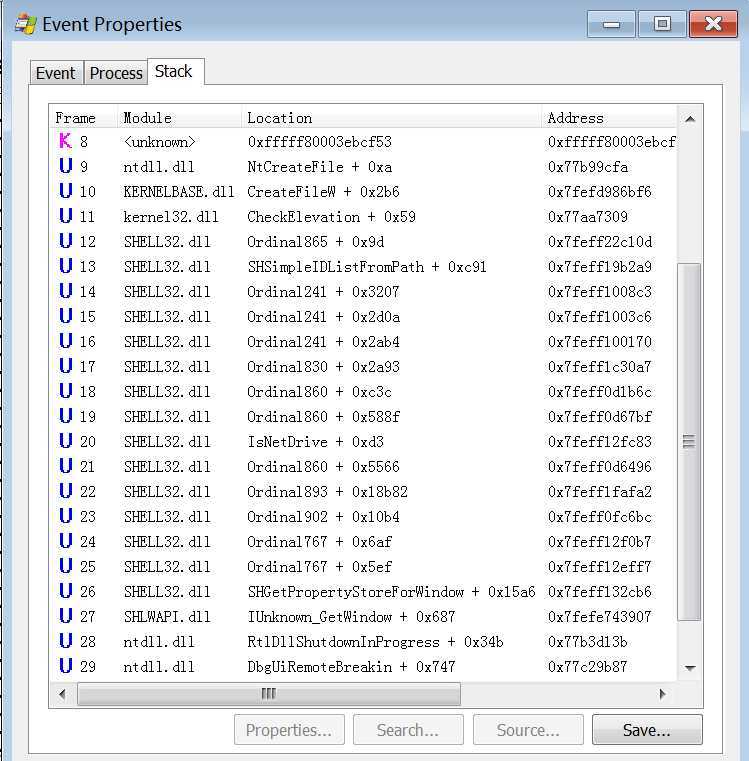Viewport: 749px width, 761px height.
Task: Switch to the Process tab
Action: pos(116,73)
